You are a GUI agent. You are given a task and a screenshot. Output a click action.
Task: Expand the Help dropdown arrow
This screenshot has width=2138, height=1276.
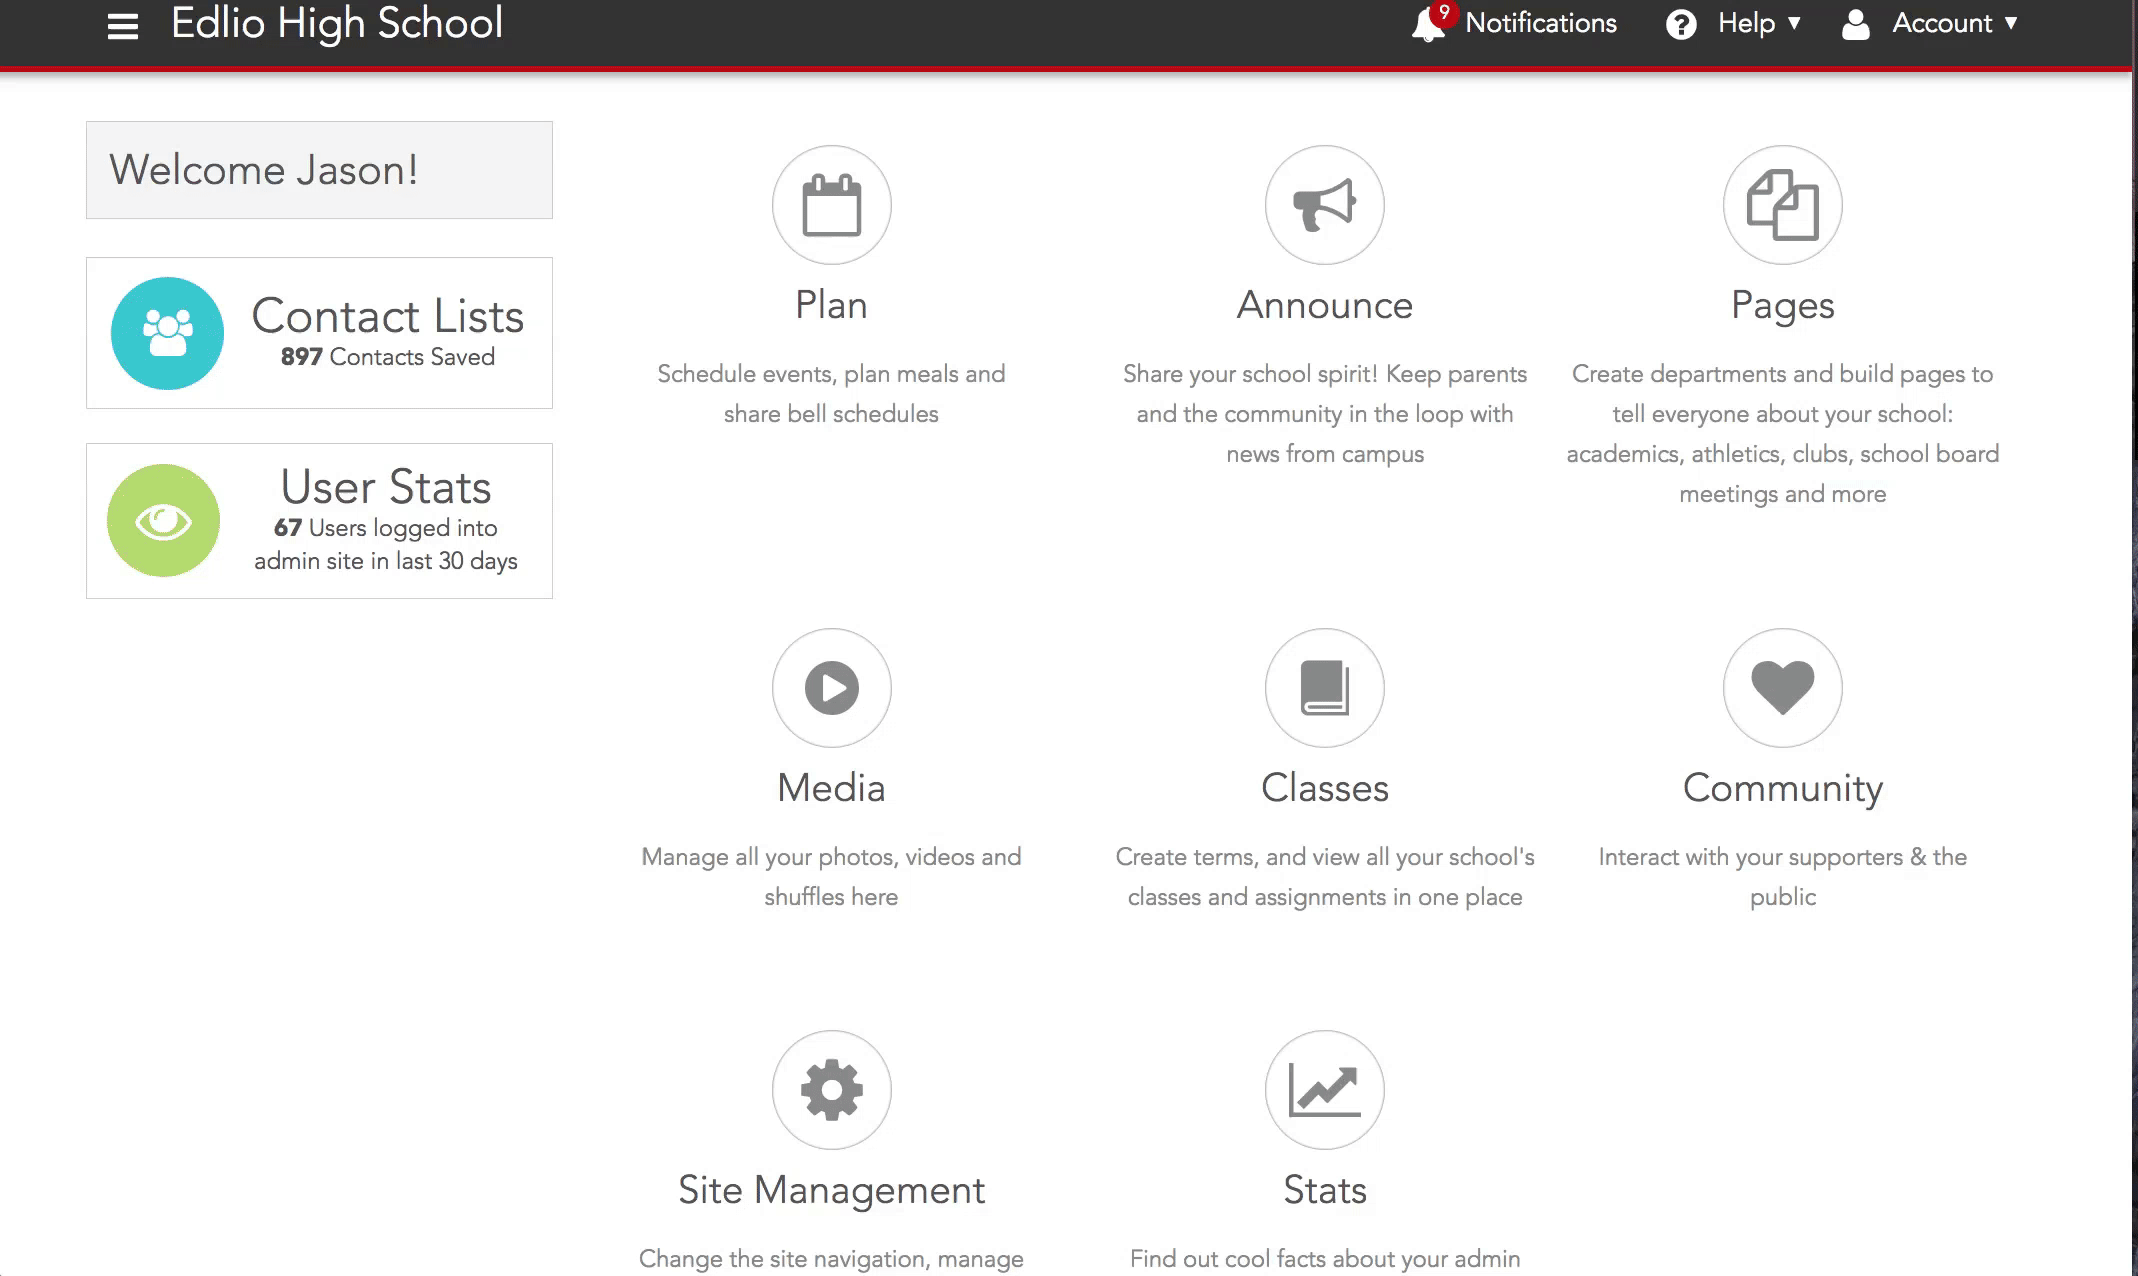(x=1794, y=23)
